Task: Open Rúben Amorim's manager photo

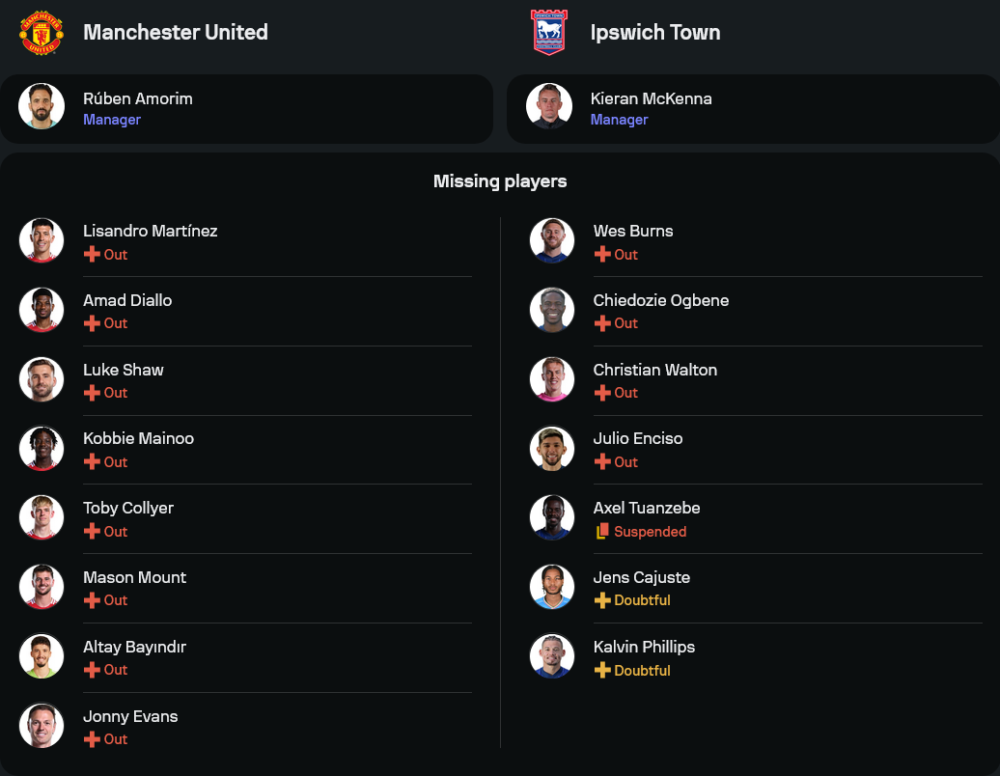Action: [x=41, y=107]
